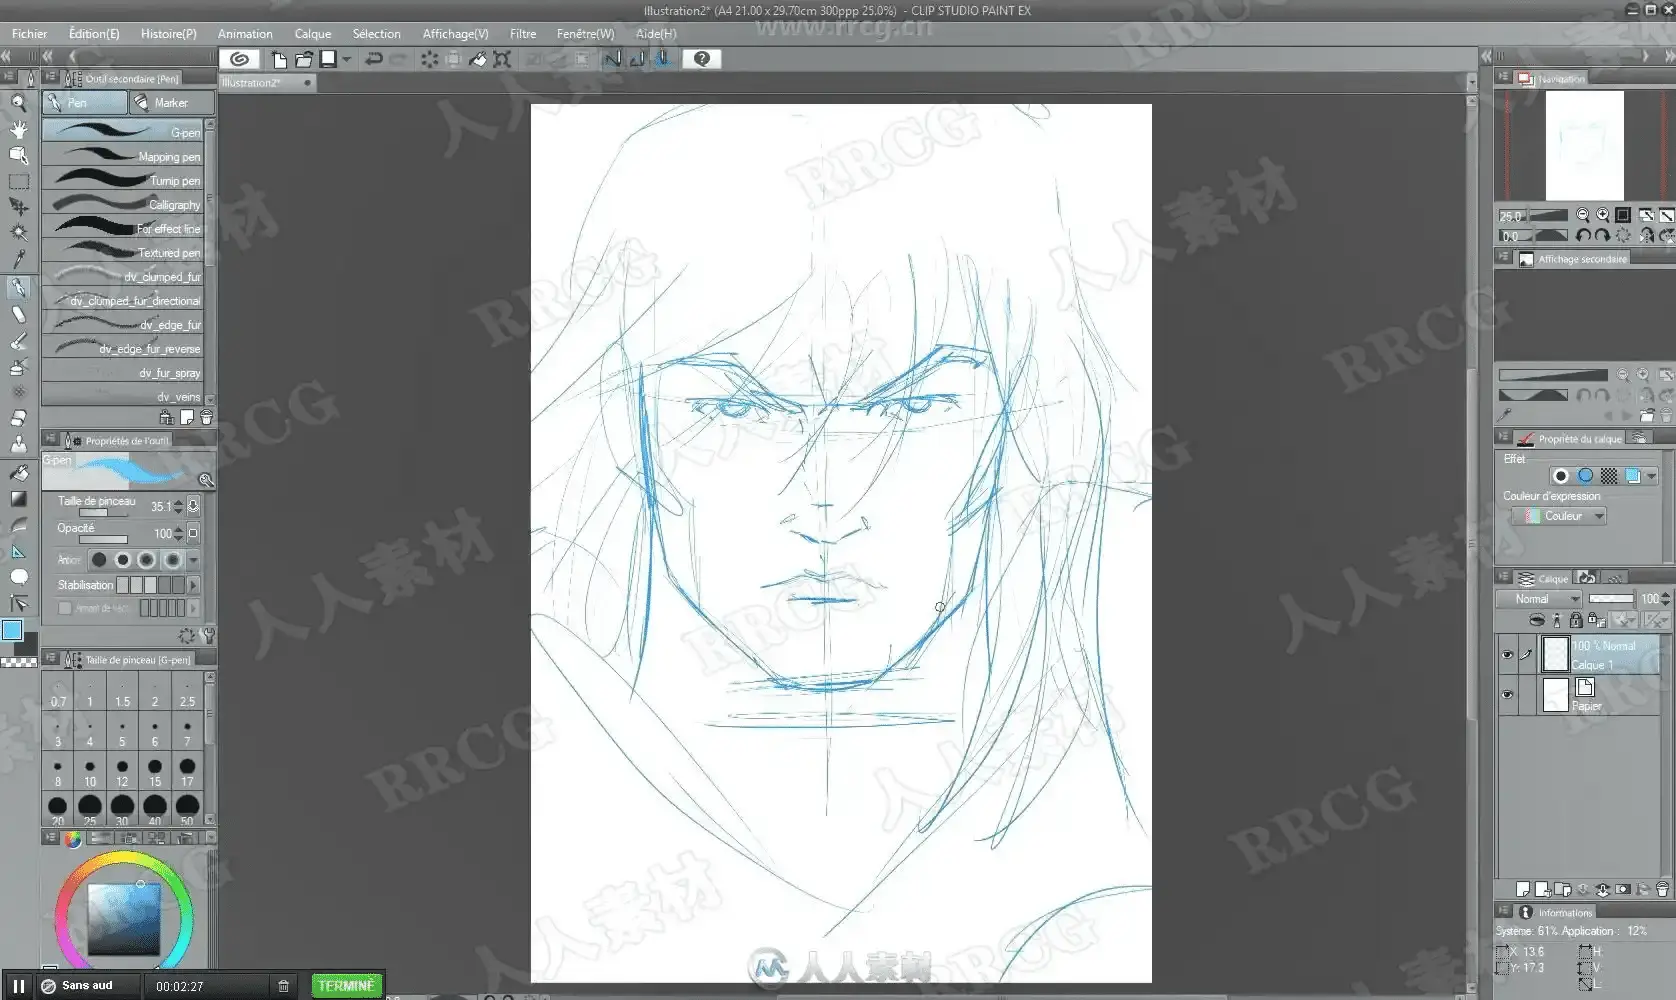Select the Gradient tool
This screenshot has width=1676, height=1000.
(18, 498)
